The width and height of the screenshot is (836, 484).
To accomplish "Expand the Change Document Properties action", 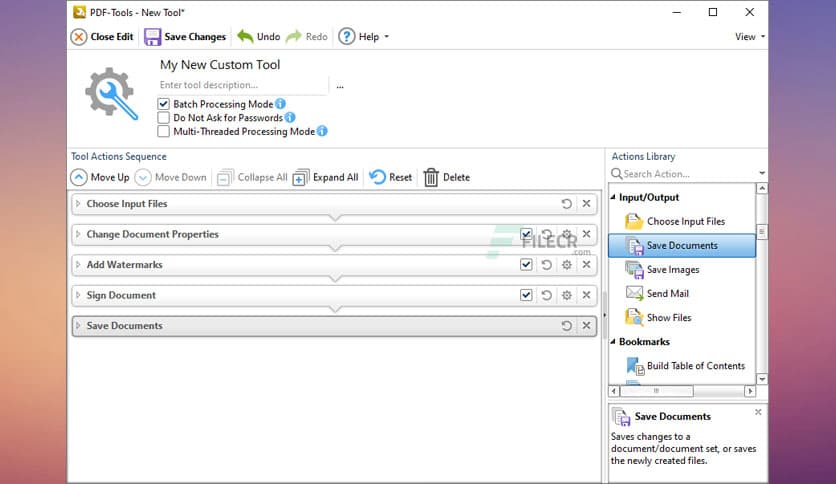I will [x=78, y=234].
